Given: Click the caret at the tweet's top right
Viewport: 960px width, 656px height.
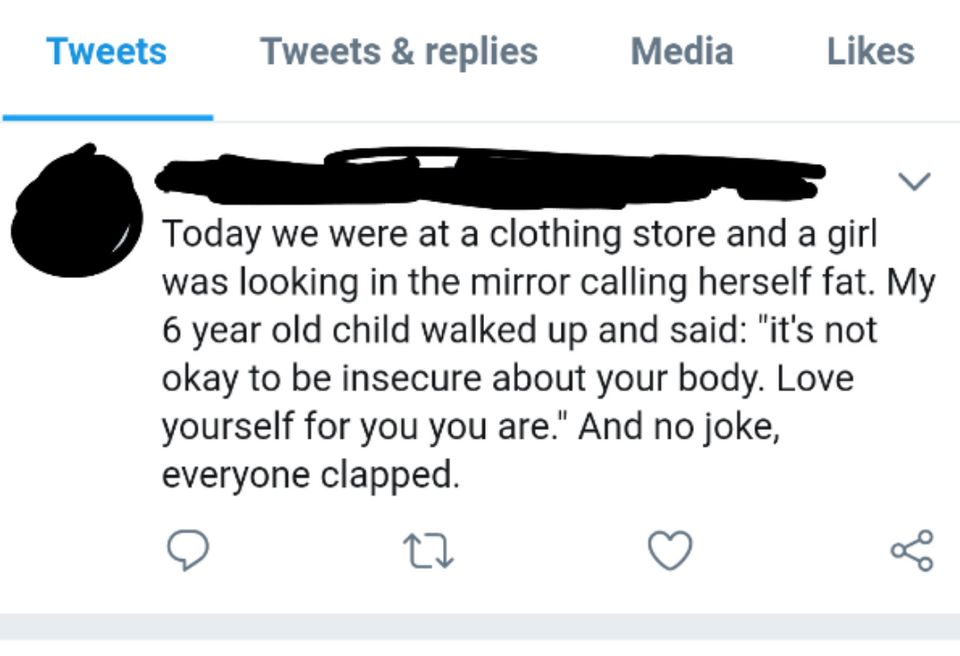Looking at the screenshot, I should coord(912,182).
